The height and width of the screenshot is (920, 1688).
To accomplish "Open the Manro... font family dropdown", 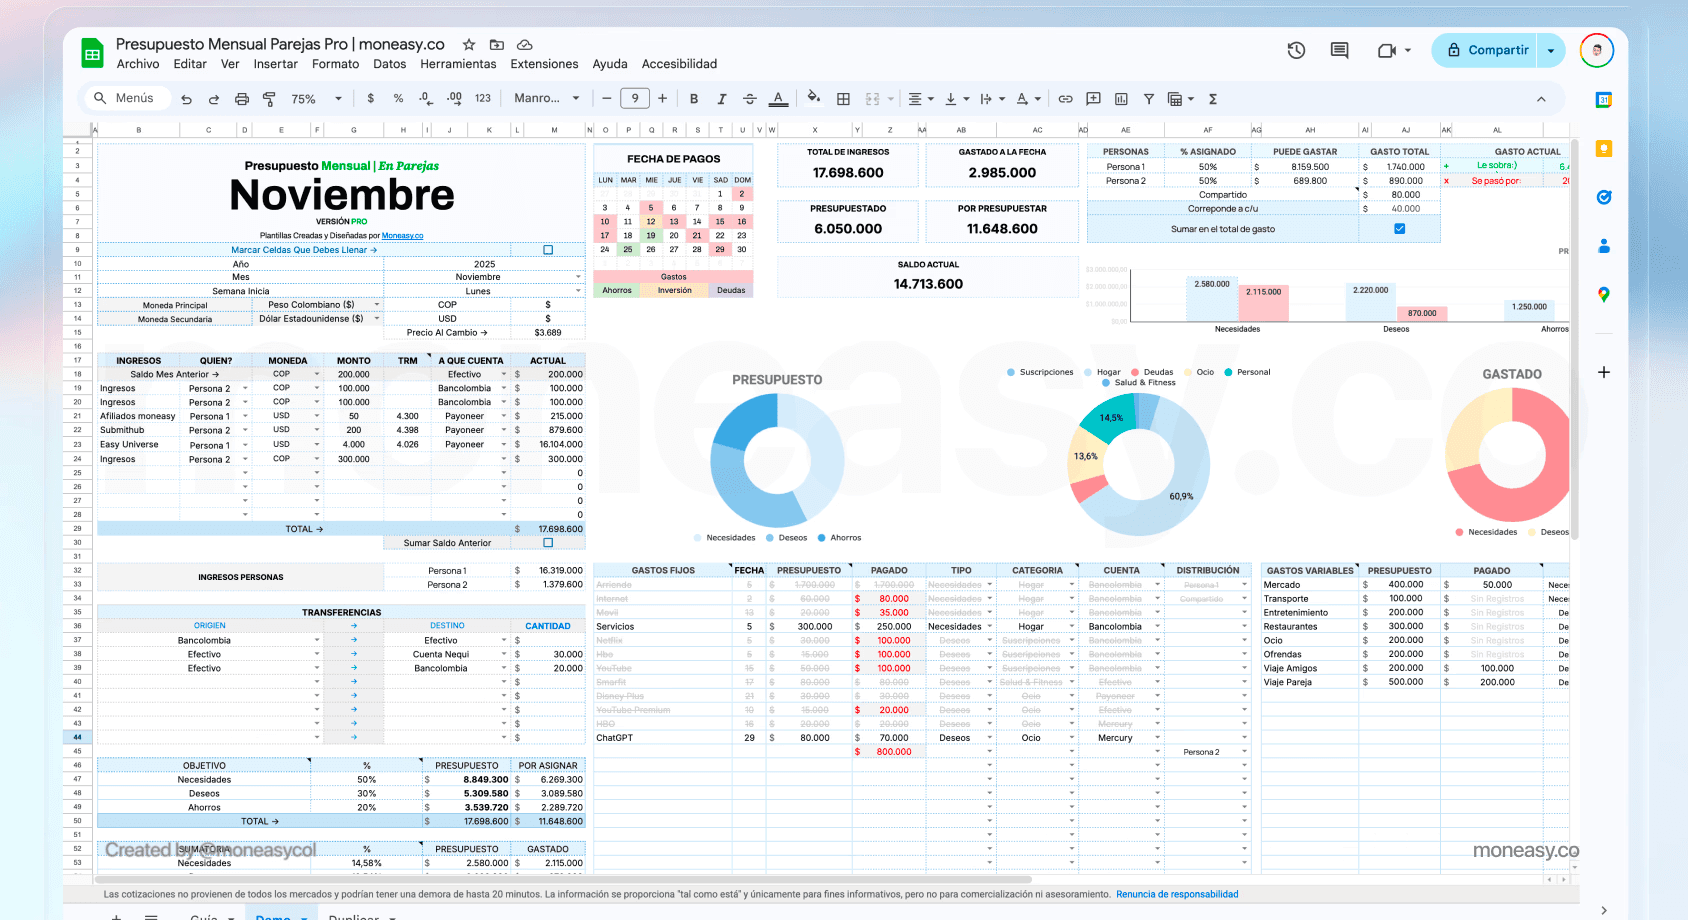I will 547,99.
